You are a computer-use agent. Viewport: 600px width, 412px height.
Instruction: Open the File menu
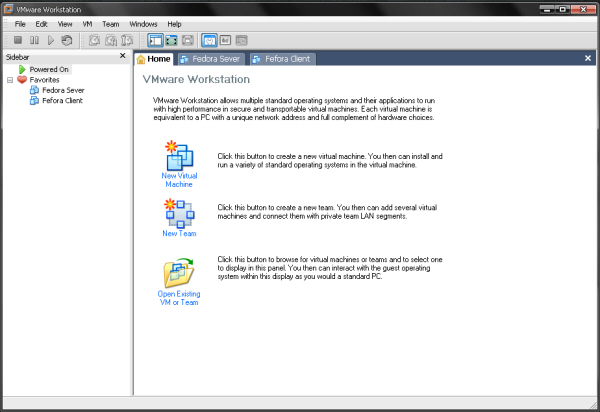tap(20, 24)
